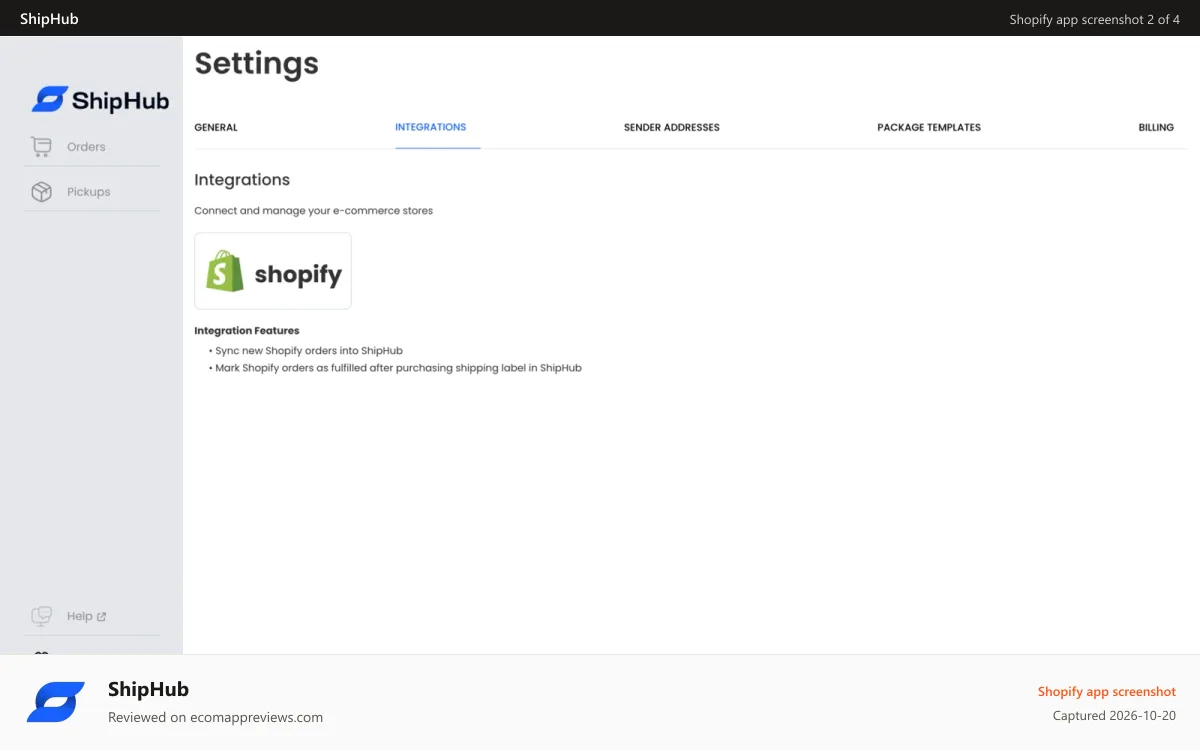Click 'Reviewed on ecomappreviews.com' text
Screen dimensions: 1200x750
click(x=216, y=717)
